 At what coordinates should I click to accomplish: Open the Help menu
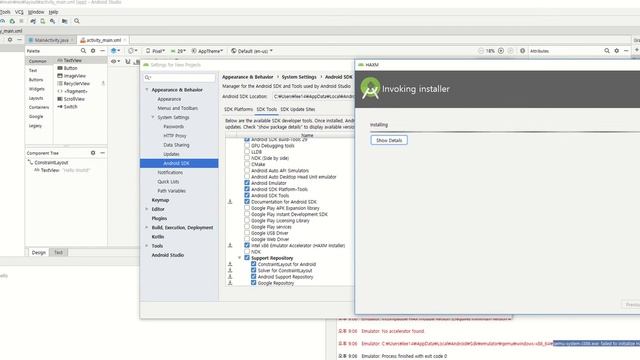click(x=53, y=12)
